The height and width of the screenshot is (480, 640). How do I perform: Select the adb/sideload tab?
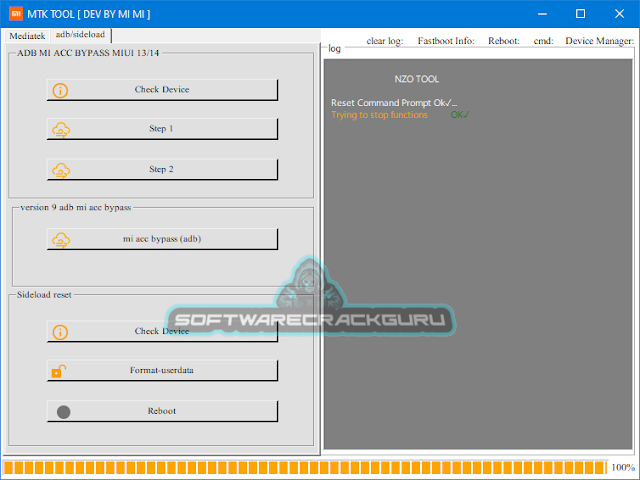tap(80, 35)
